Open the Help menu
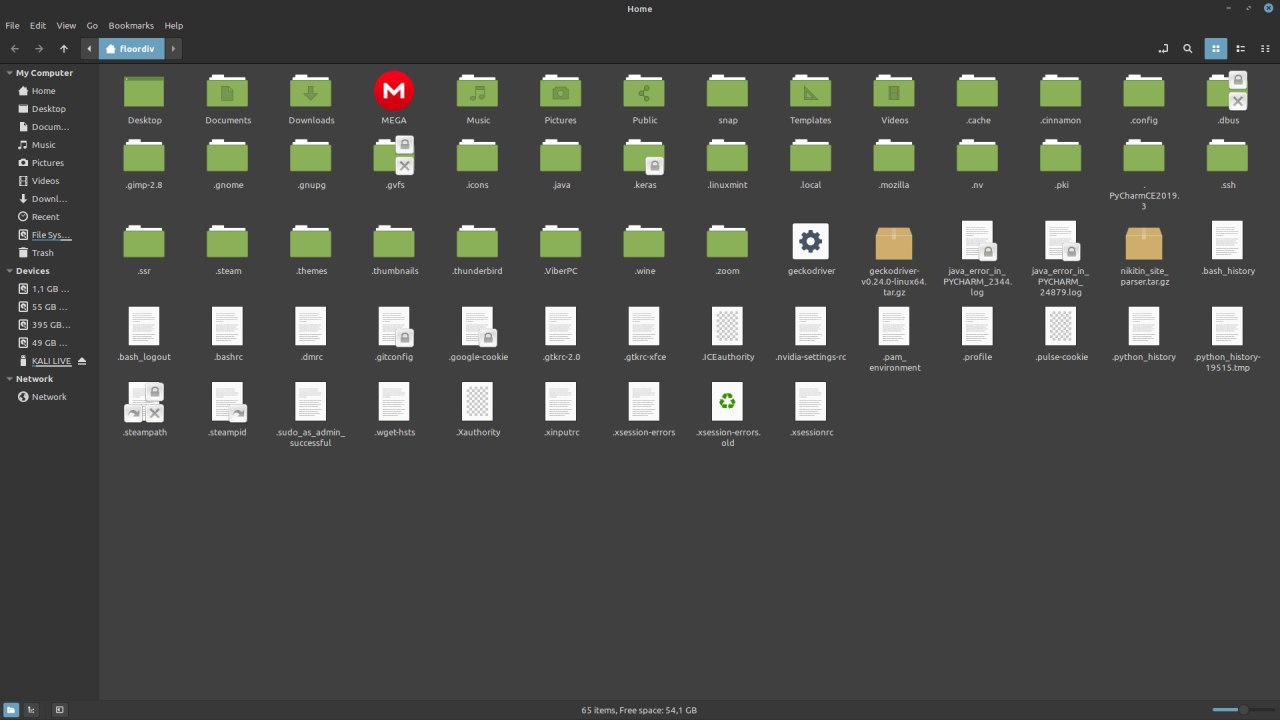Screen dimensions: 1280x720 click(x=174, y=25)
